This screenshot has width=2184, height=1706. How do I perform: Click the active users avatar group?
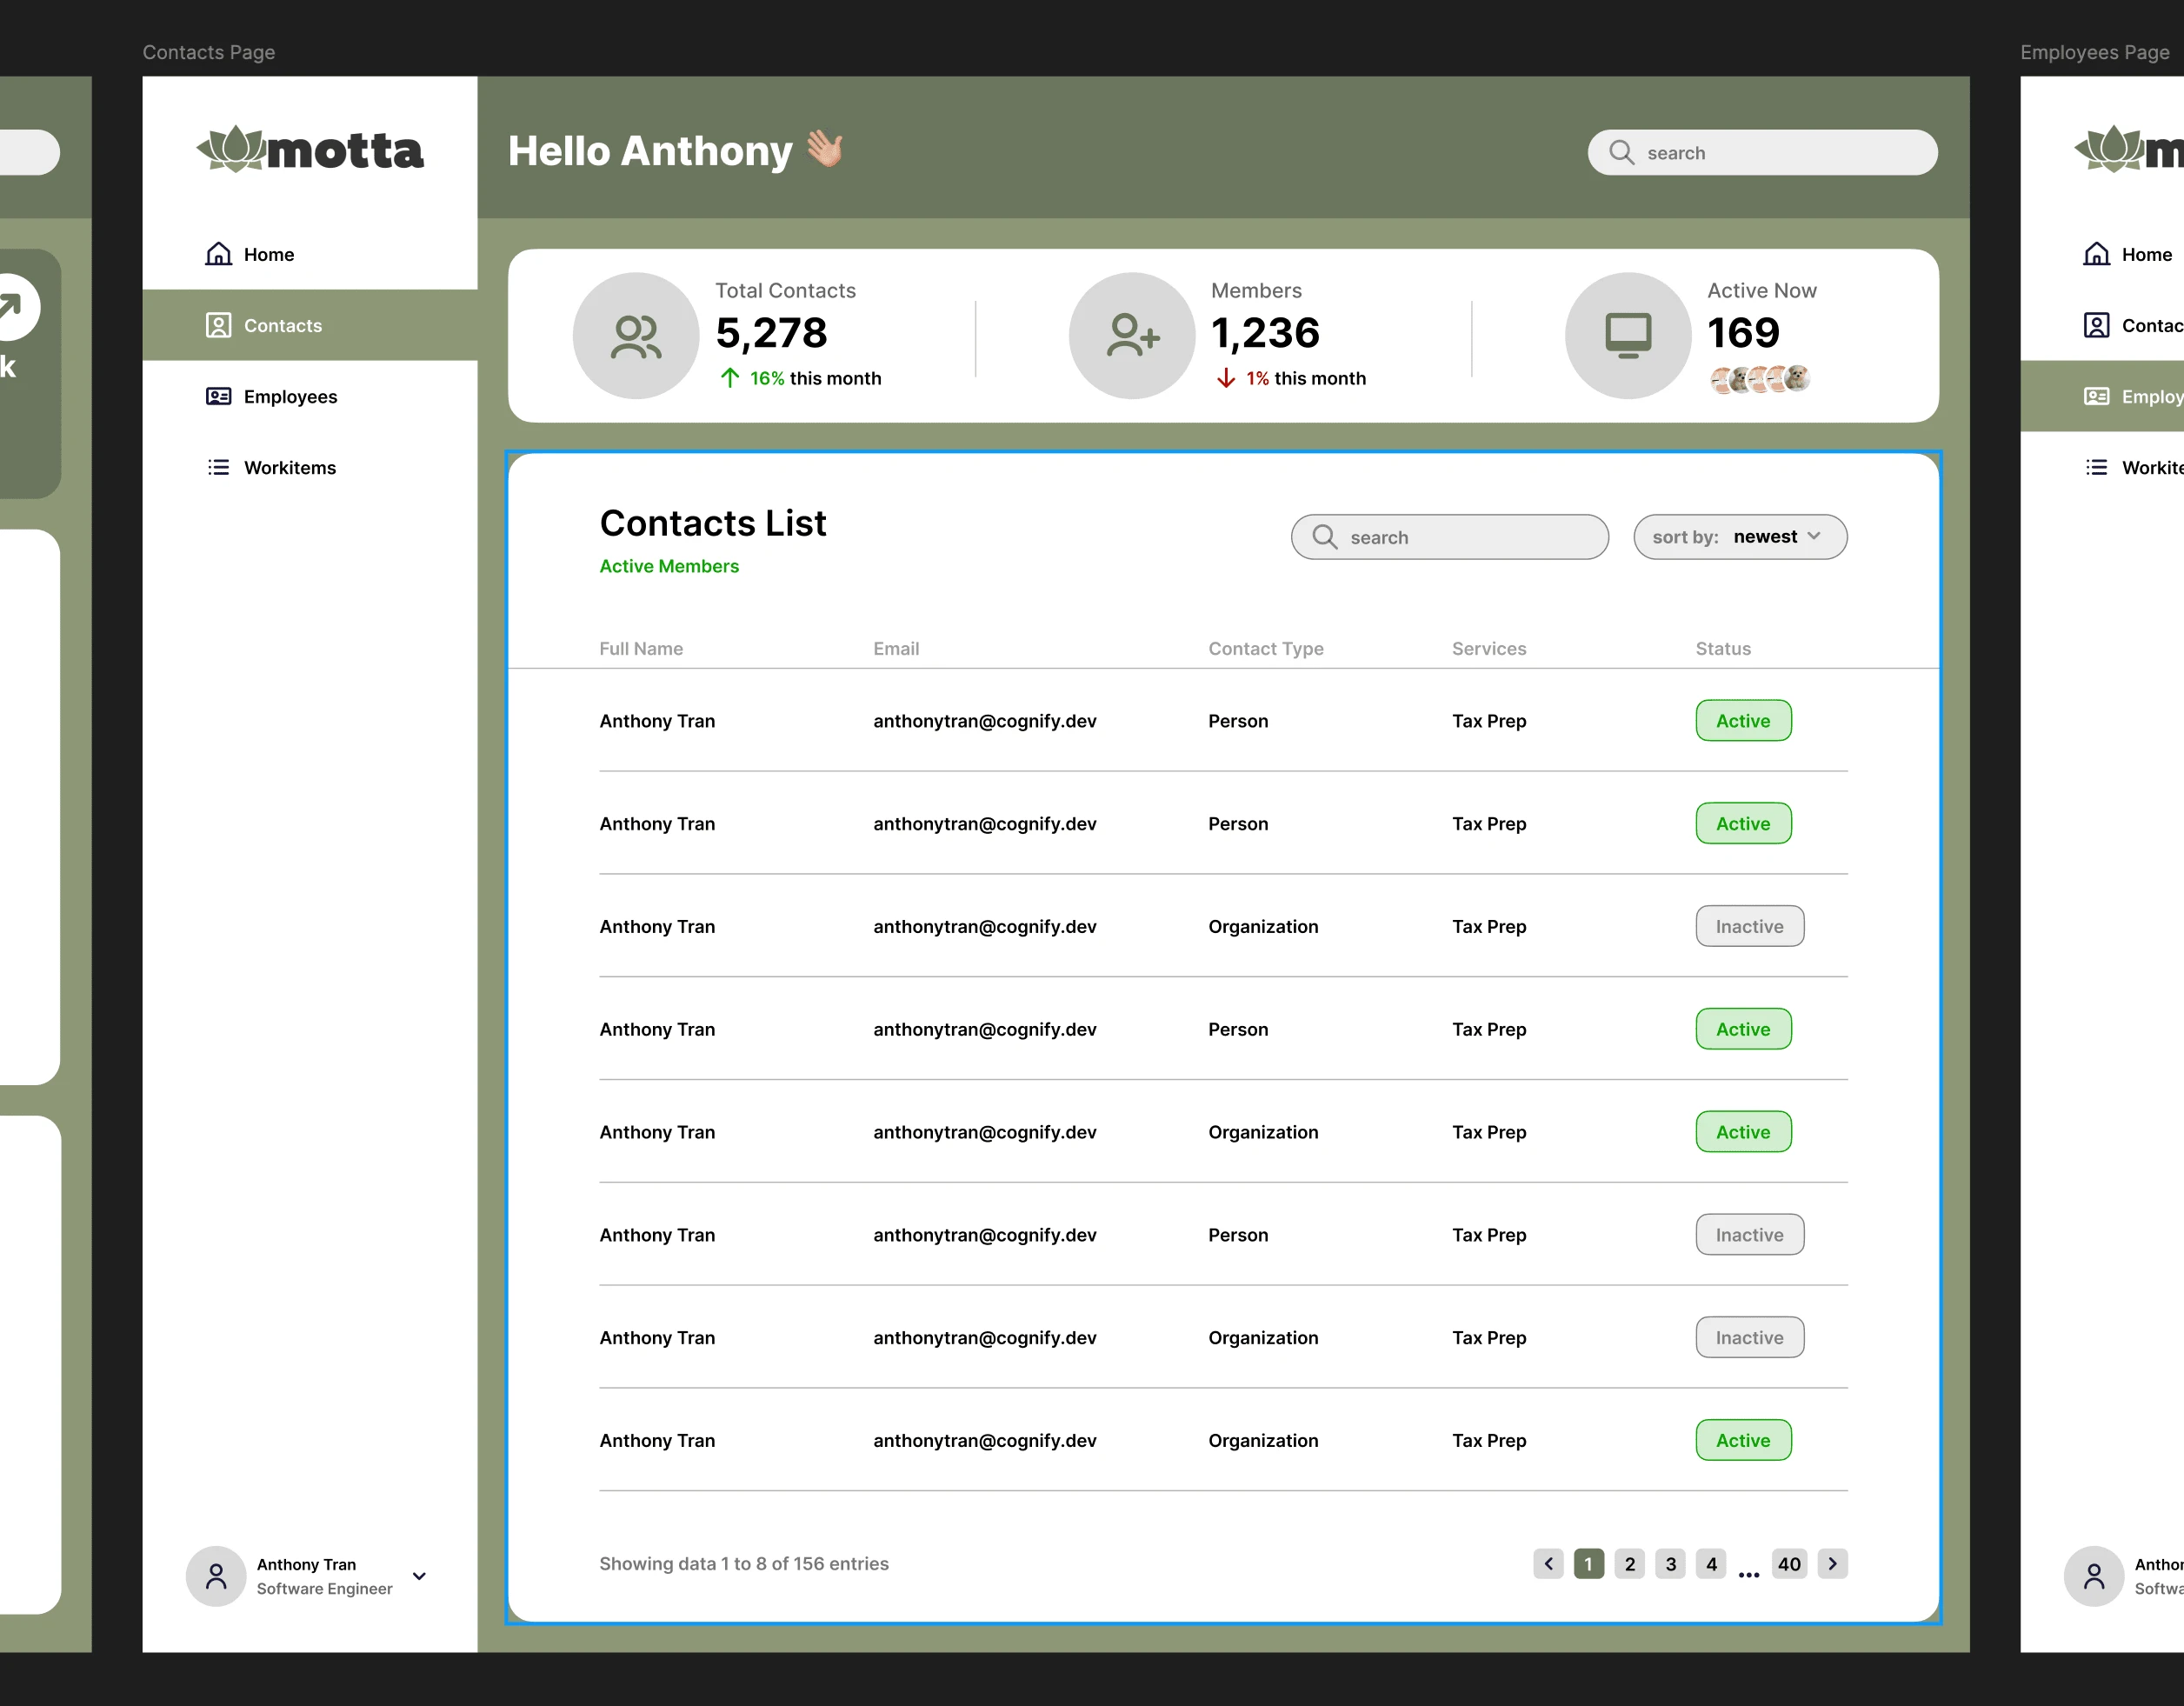pos(1759,380)
